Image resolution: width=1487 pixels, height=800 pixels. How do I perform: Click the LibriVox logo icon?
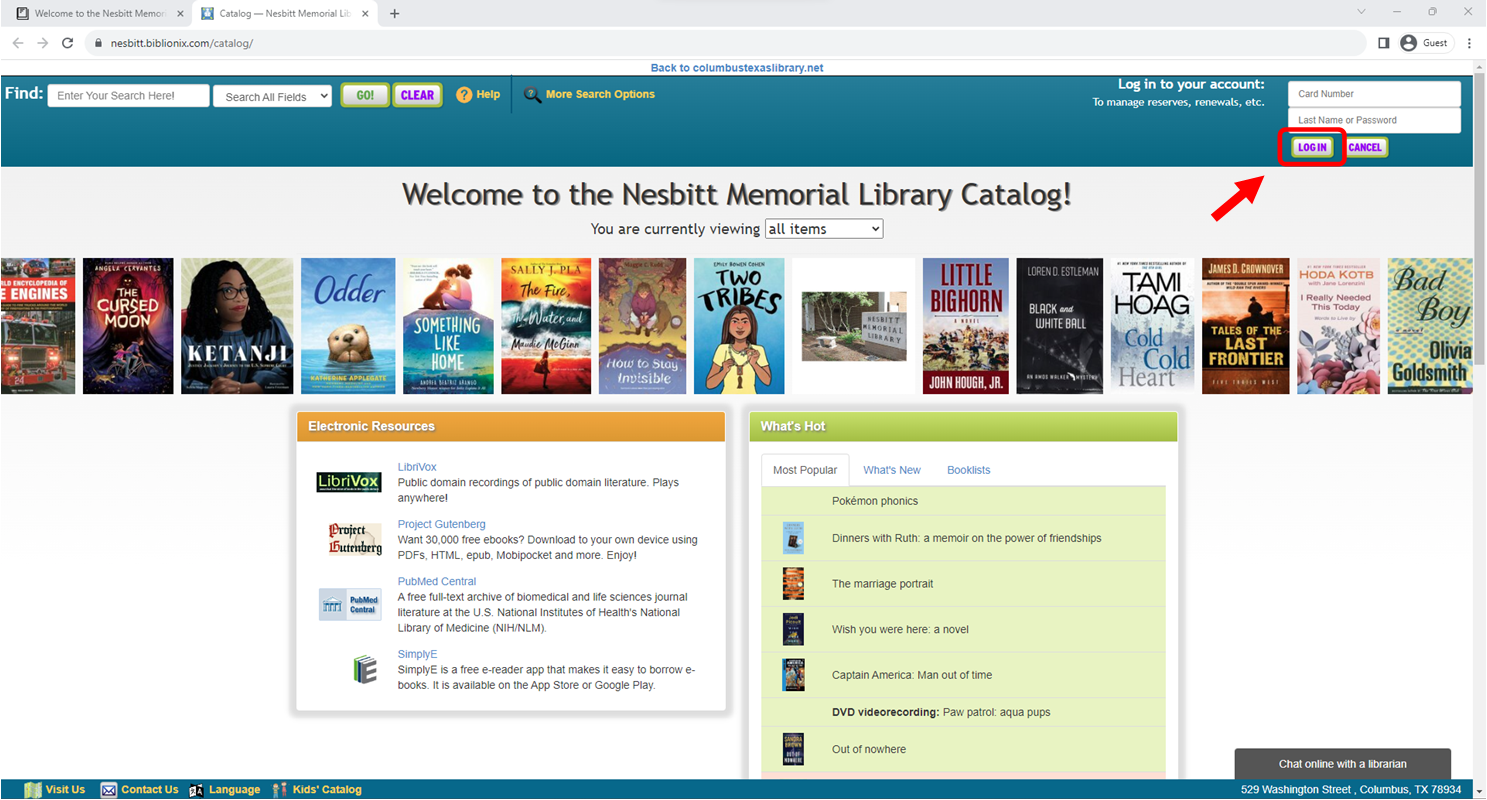[348, 482]
